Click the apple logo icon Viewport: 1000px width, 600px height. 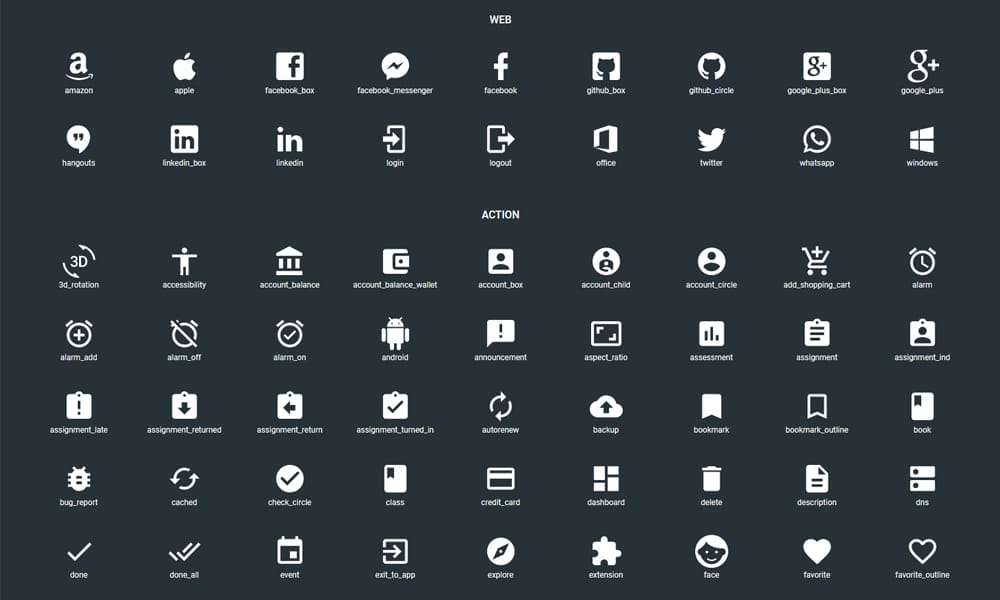(x=184, y=66)
